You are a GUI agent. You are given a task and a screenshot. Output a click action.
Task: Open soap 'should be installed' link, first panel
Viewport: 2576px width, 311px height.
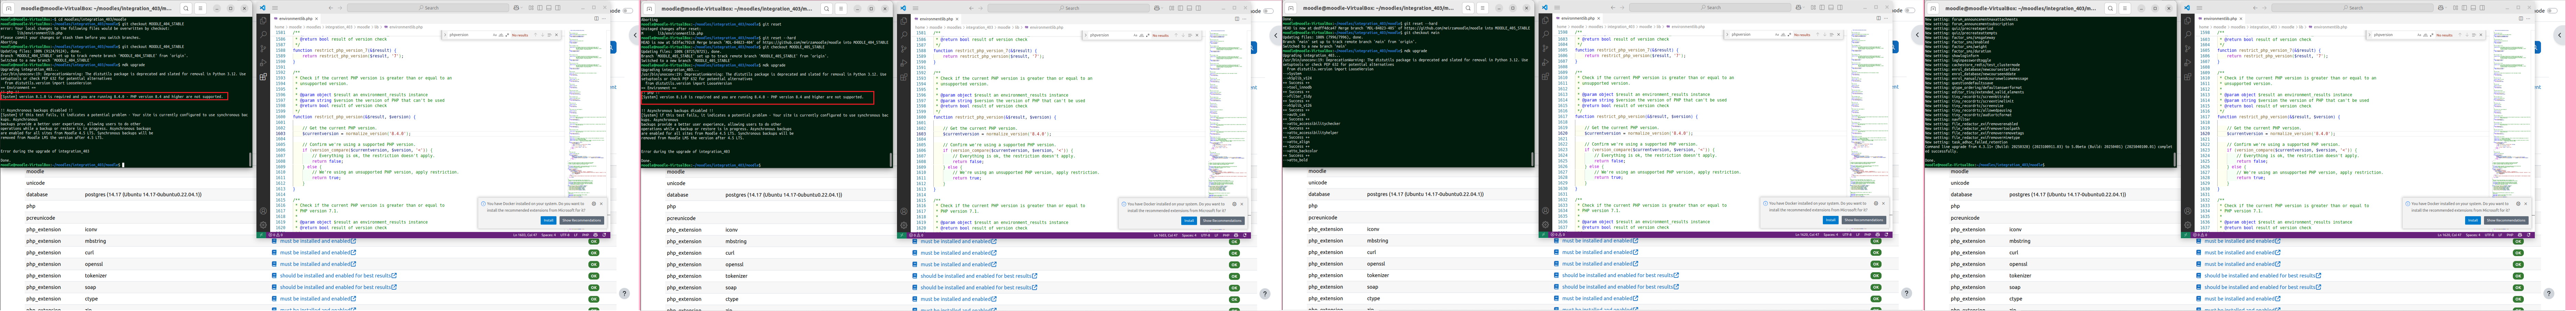pos(338,287)
